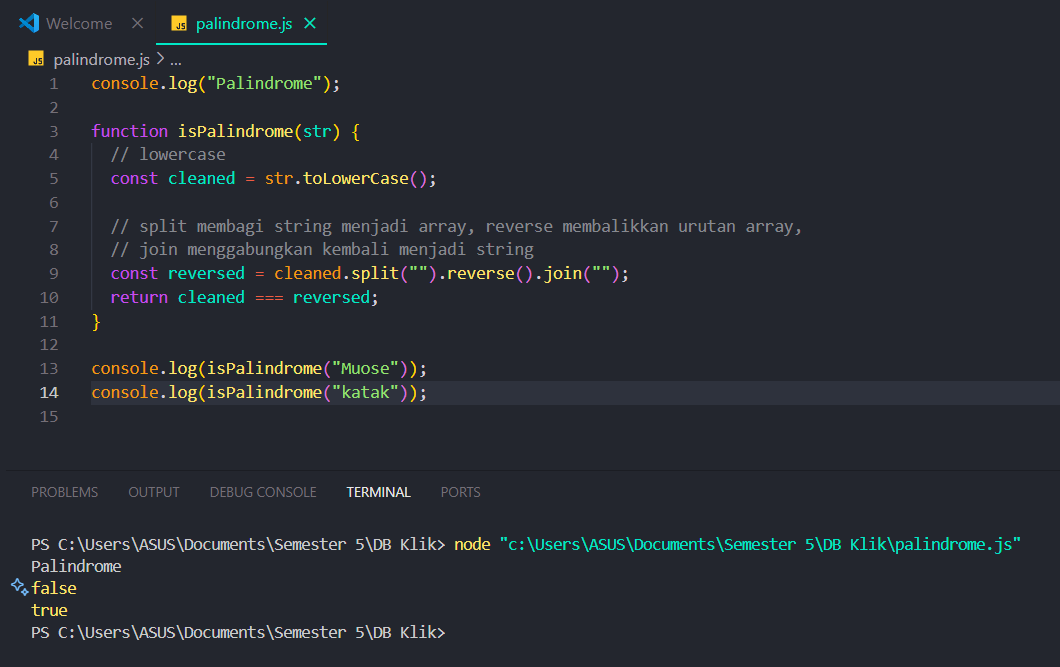Switch to the Welcome tab

(x=79, y=23)
